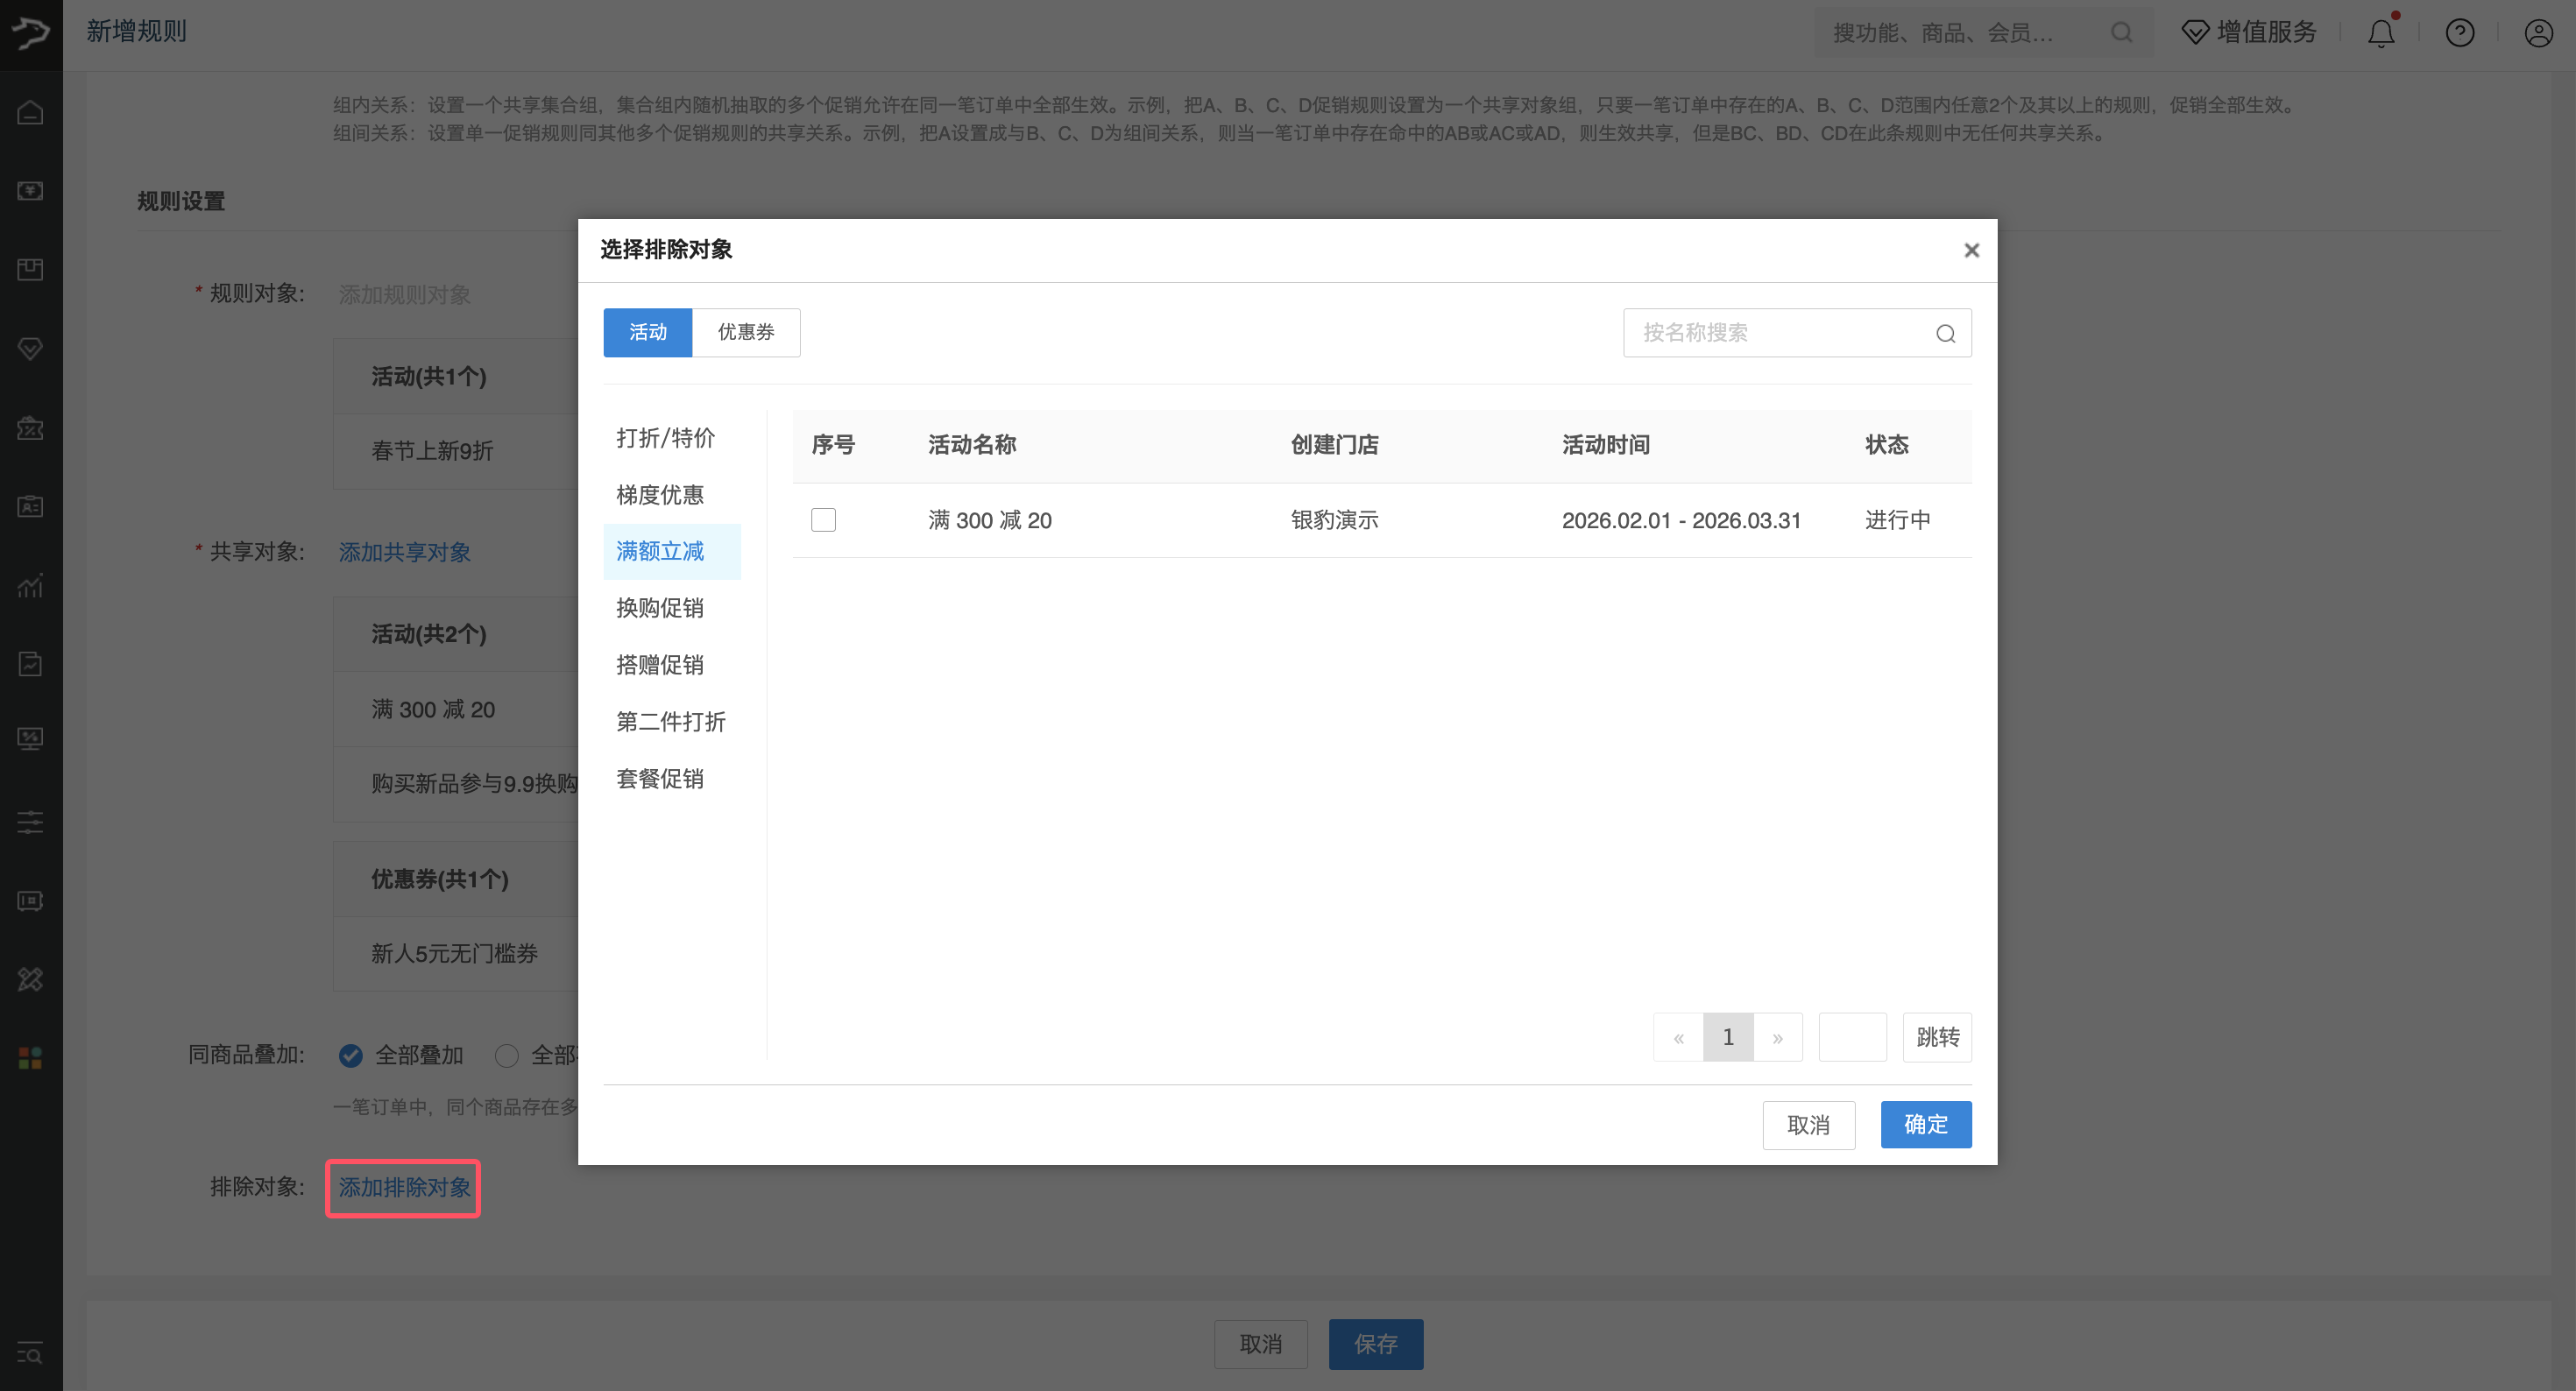Open the ID card sidebar icon
Viewport: 2576px width, 1391px height.
(x=31, y=506)
